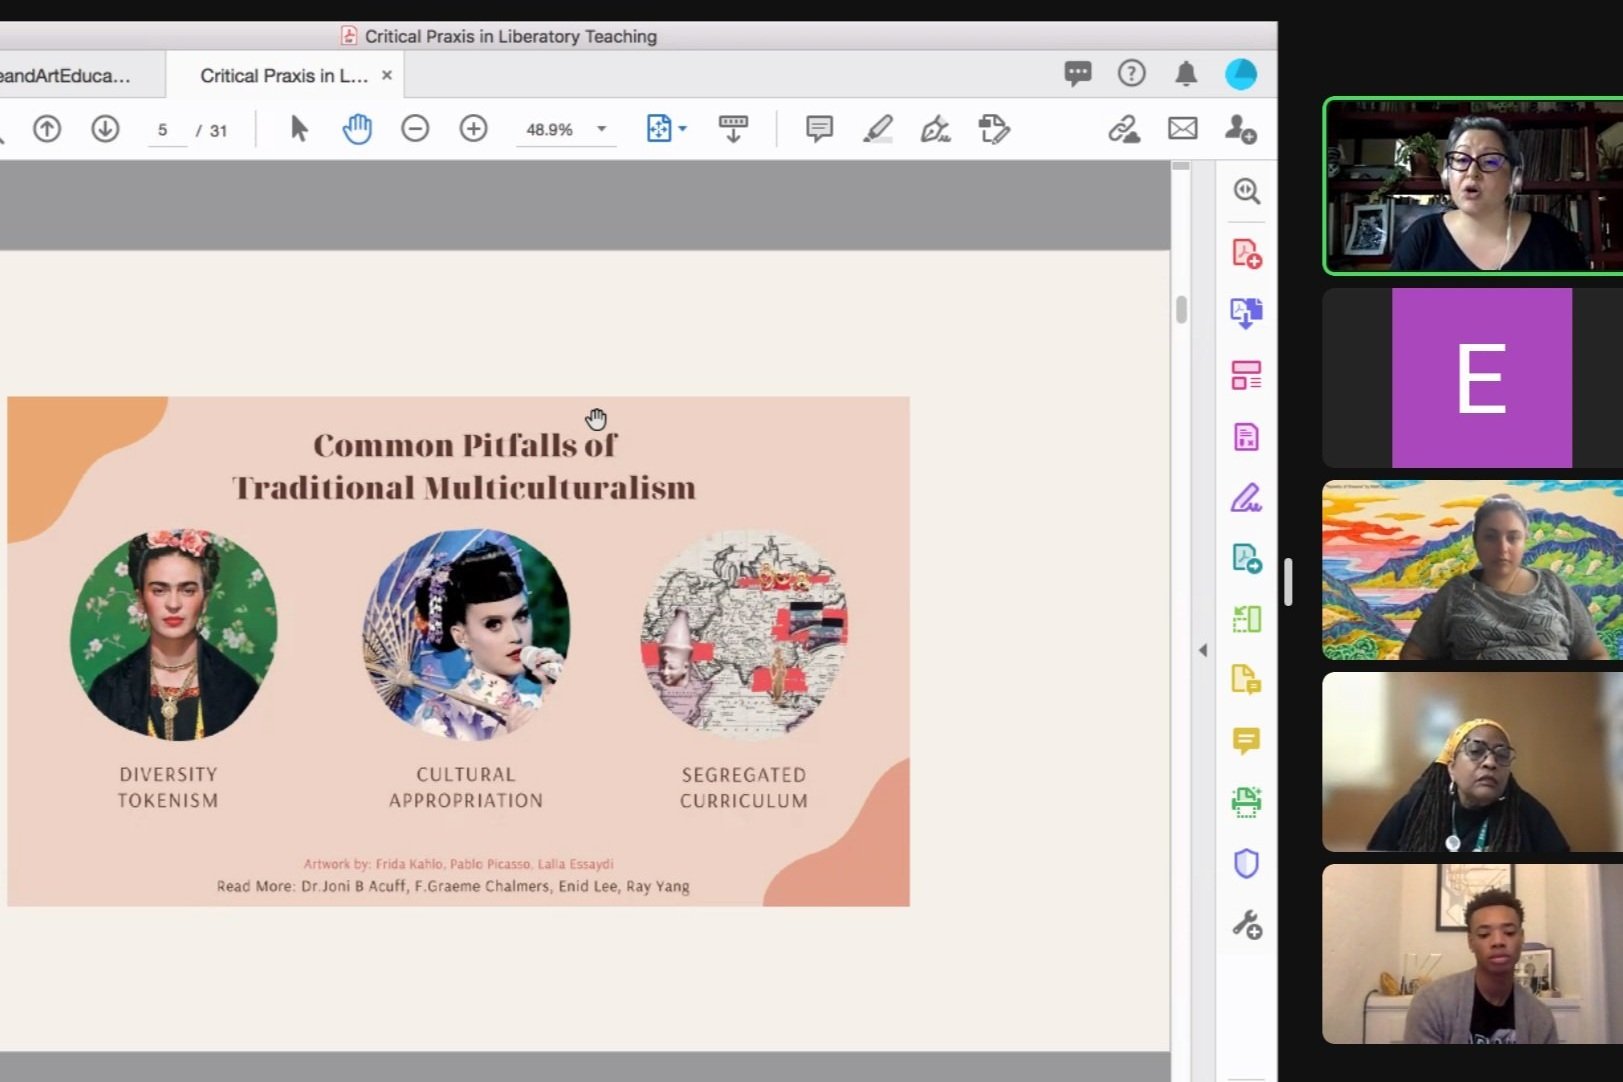Open the chat notifications bubble icon
This screenshot has width=1623, height=1082.
pos(1078,74)
